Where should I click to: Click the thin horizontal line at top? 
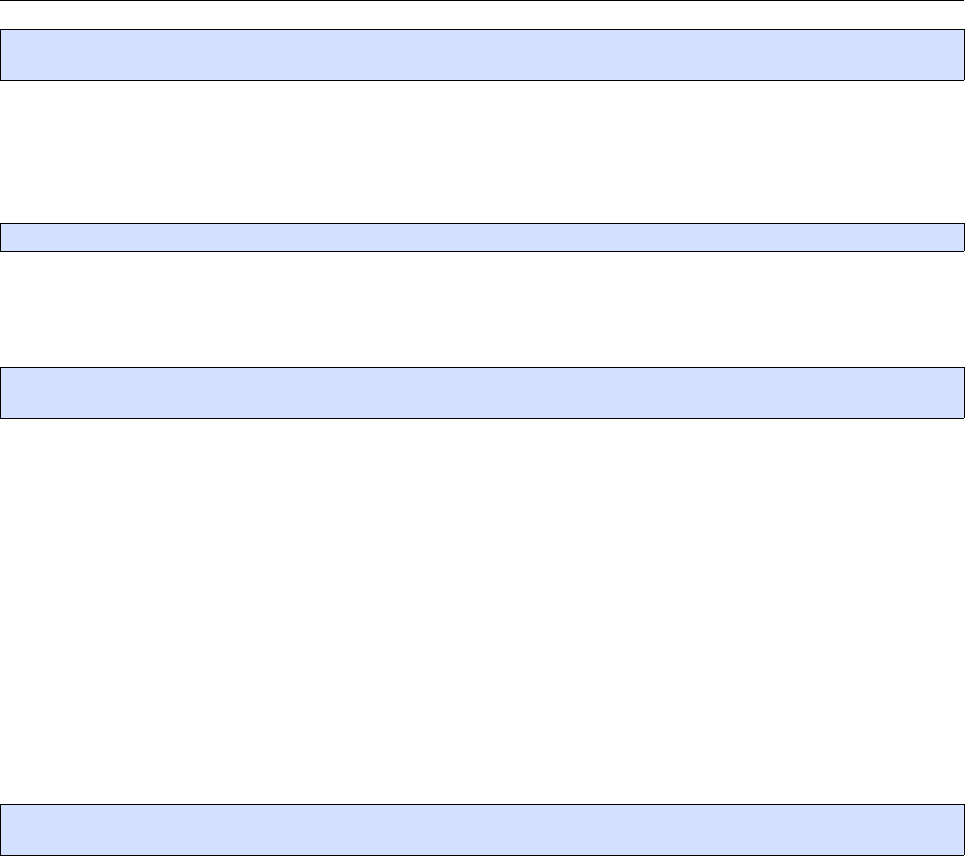(x=482, y=1)
